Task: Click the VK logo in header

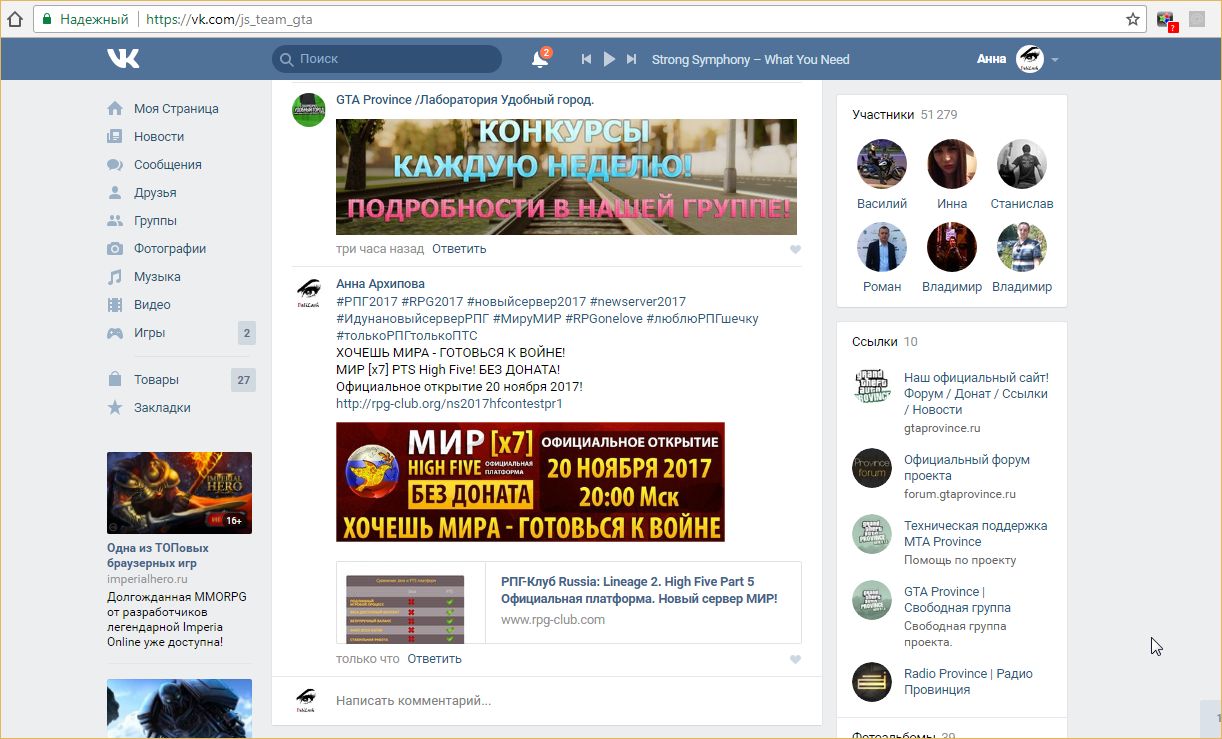Action: [x=123, y=59]
